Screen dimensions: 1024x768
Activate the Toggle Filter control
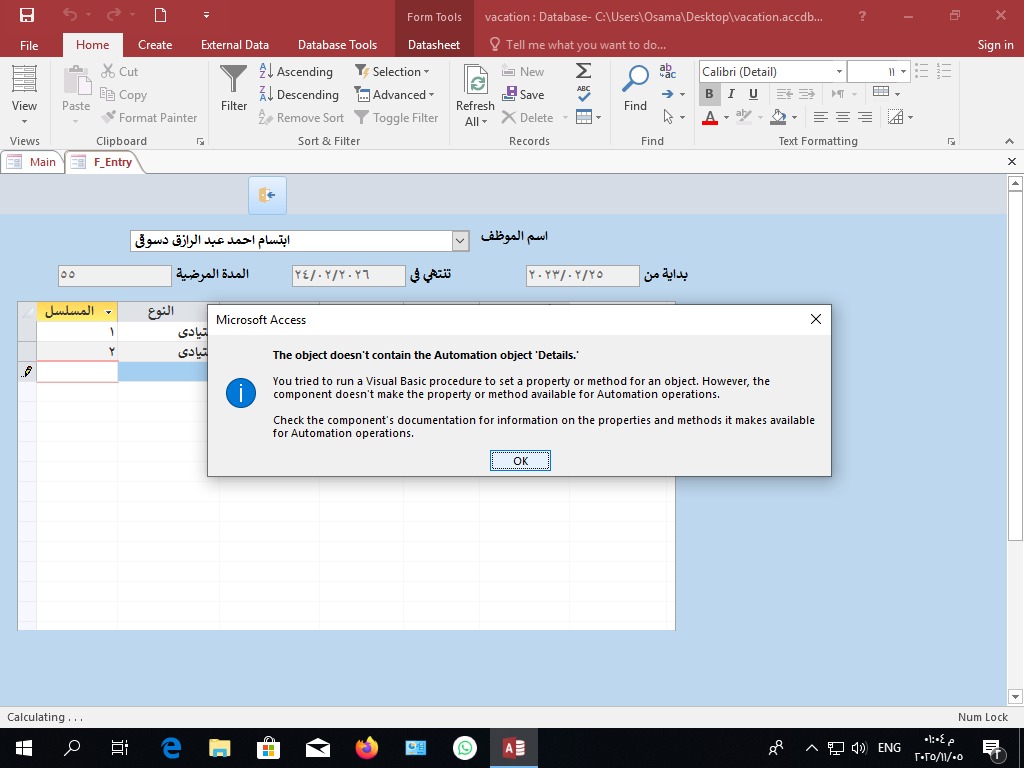[x=397, y=117]
